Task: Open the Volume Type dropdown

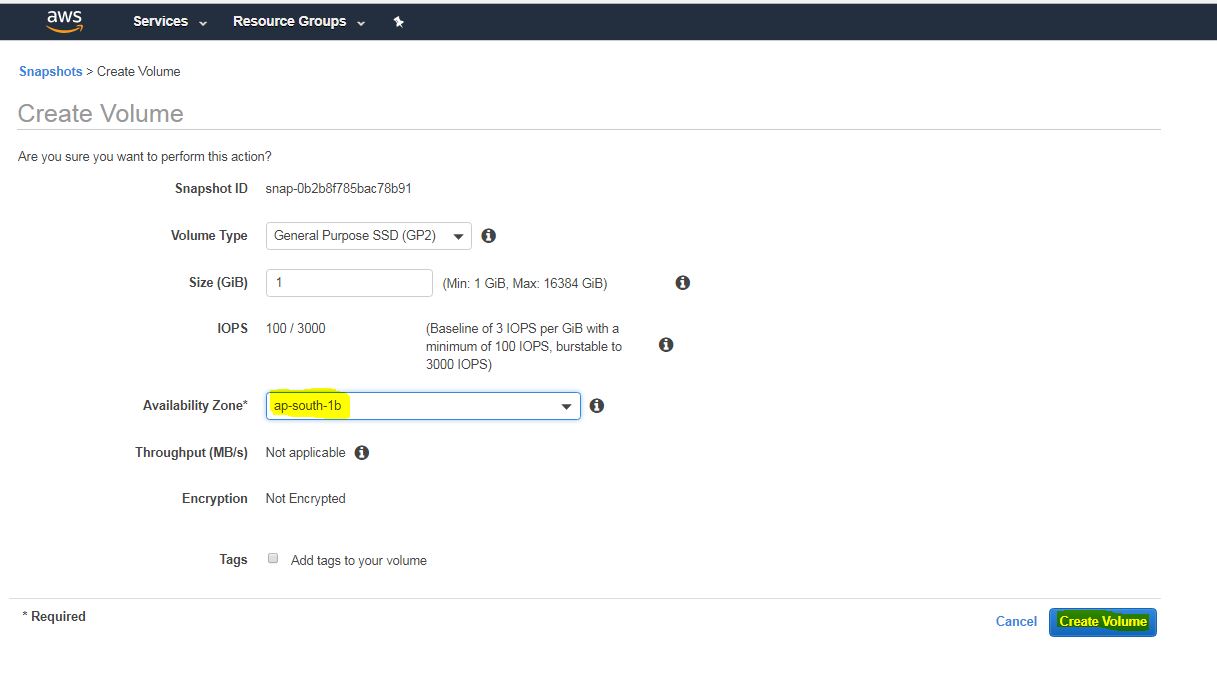Action: pos(368,236)
